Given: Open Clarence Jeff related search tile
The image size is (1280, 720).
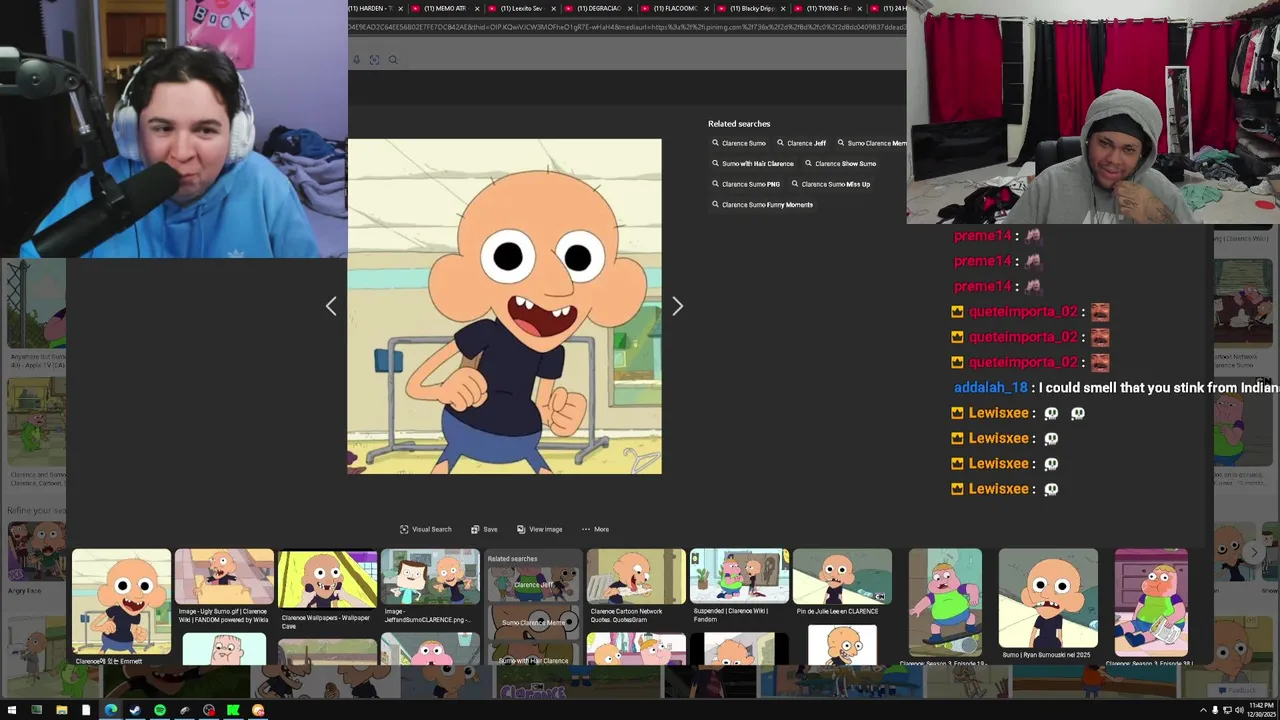Looking at the screenshot, I should [533, 584].
